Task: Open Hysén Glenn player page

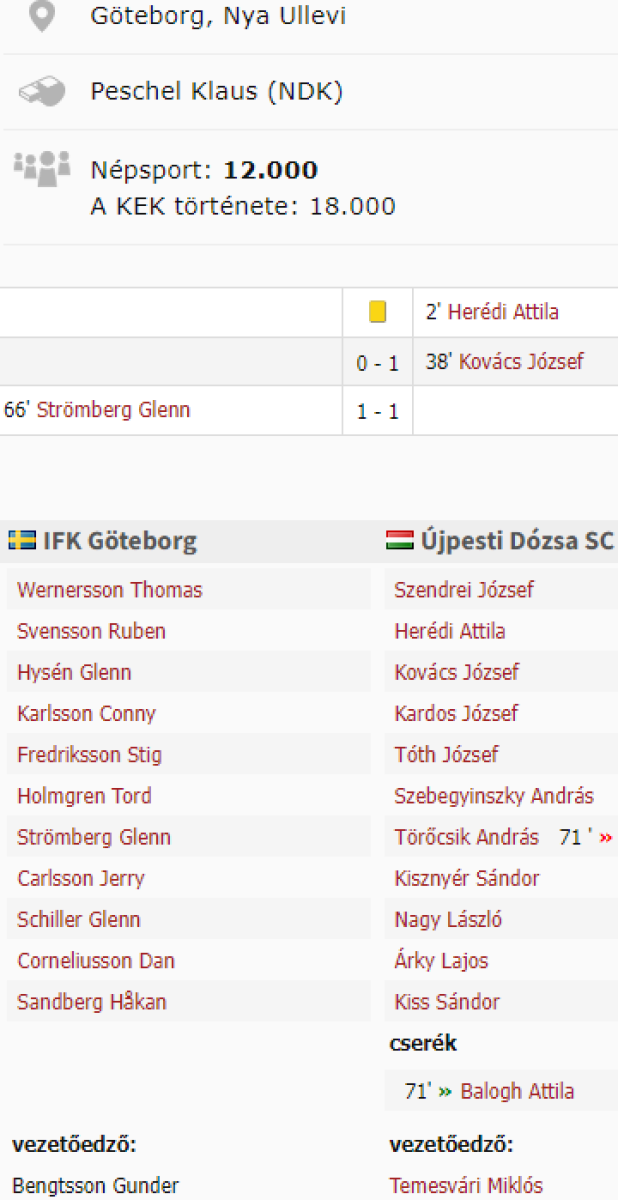Action: [74, 672]
